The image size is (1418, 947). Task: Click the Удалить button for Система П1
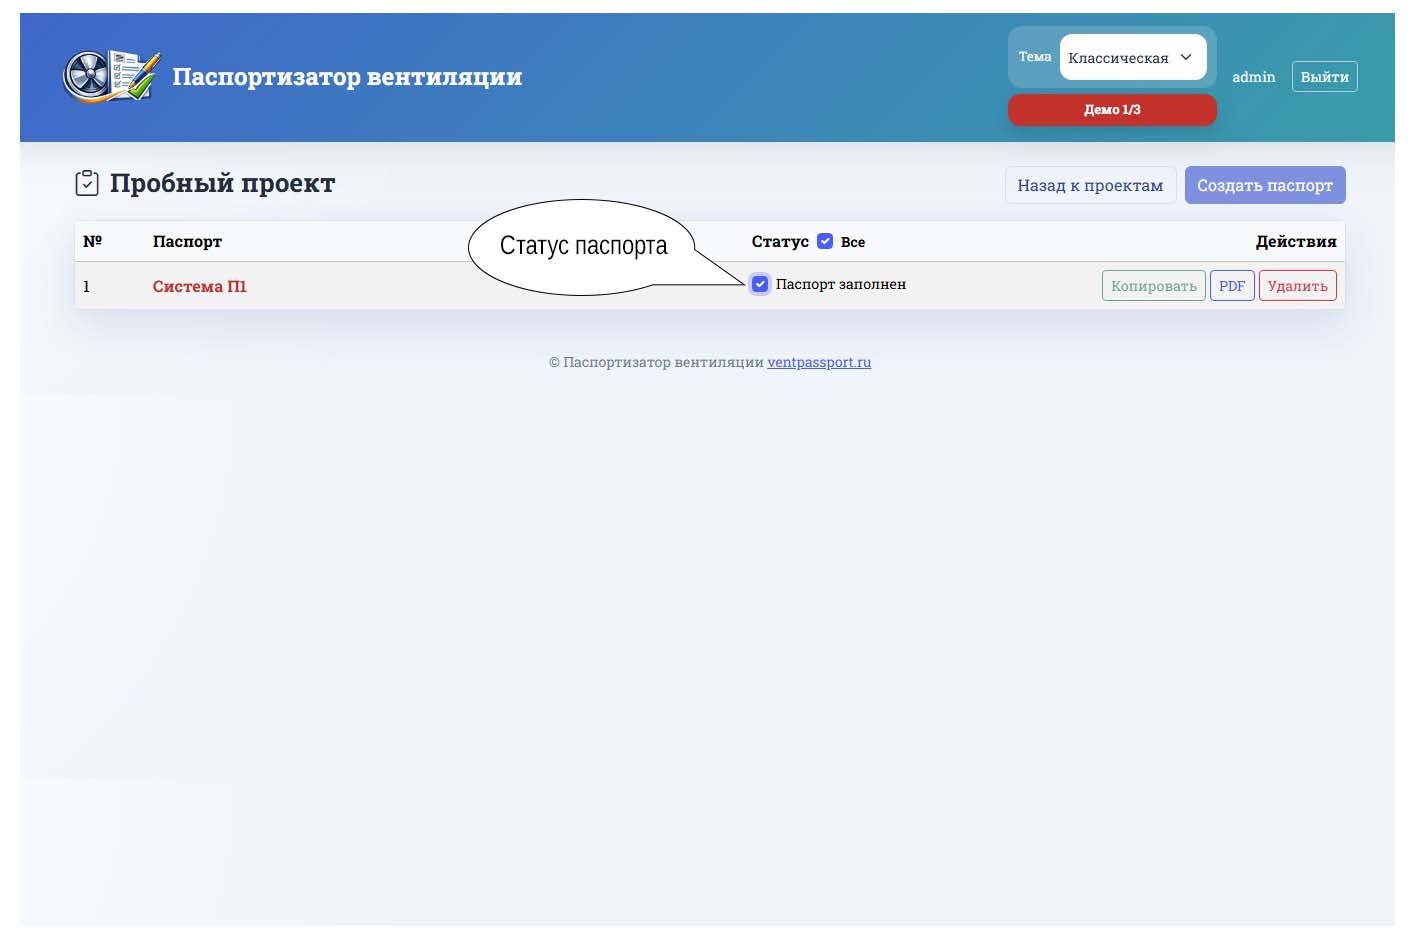click(x=1298, y=286)
